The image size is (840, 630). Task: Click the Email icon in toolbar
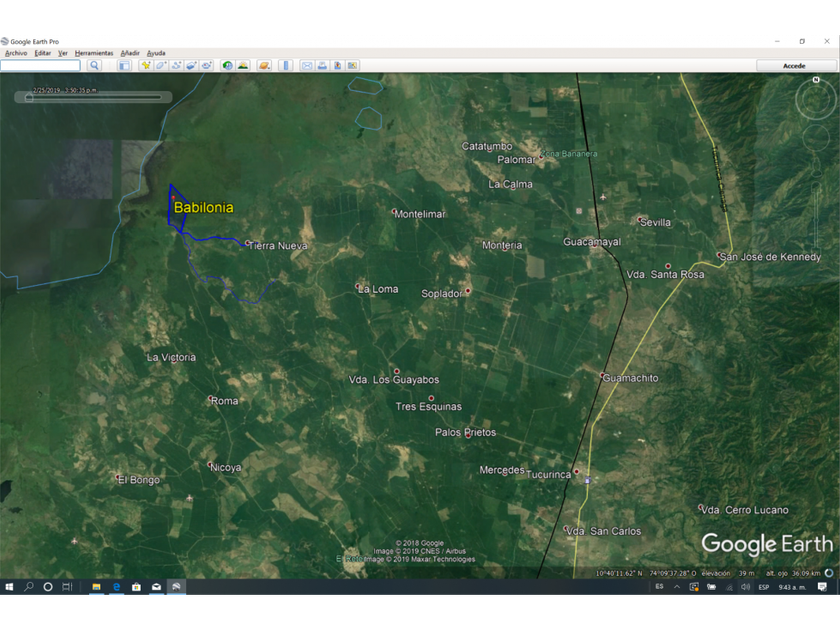307,65
